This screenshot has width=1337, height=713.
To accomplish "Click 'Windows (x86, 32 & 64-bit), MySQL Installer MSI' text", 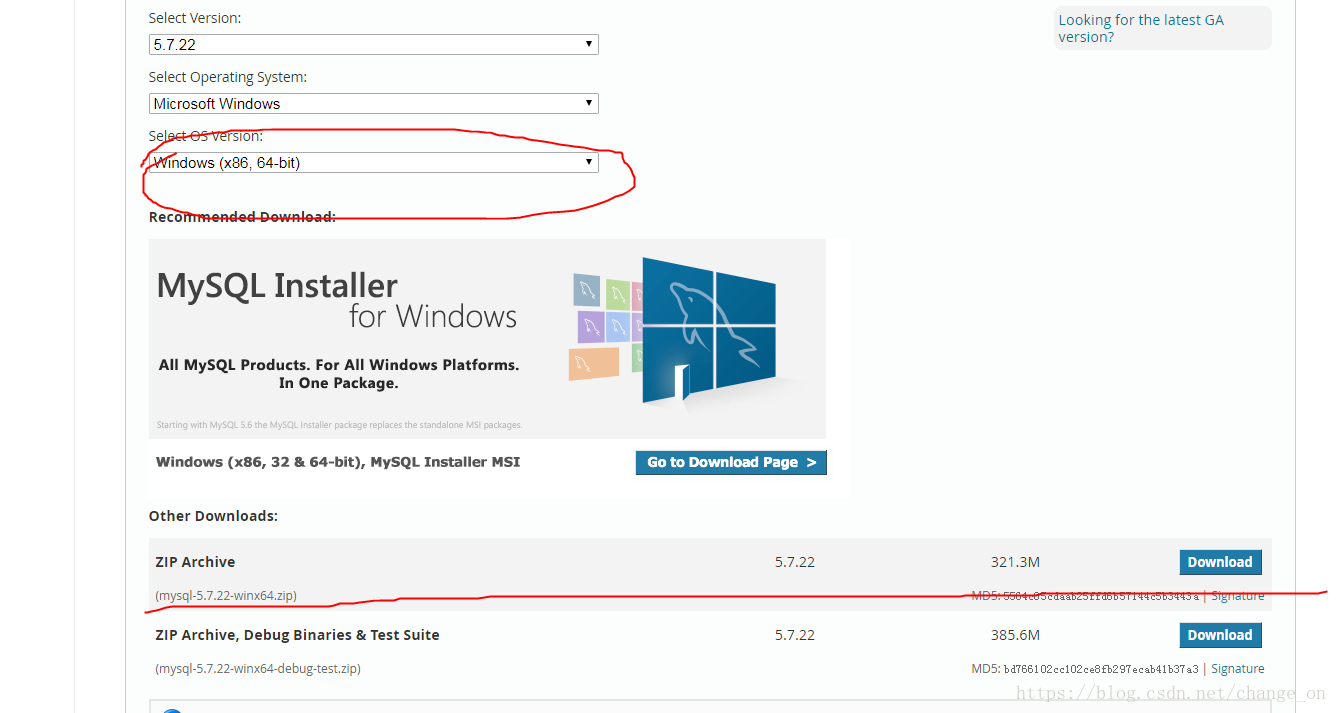I will (x=338, y=462).
